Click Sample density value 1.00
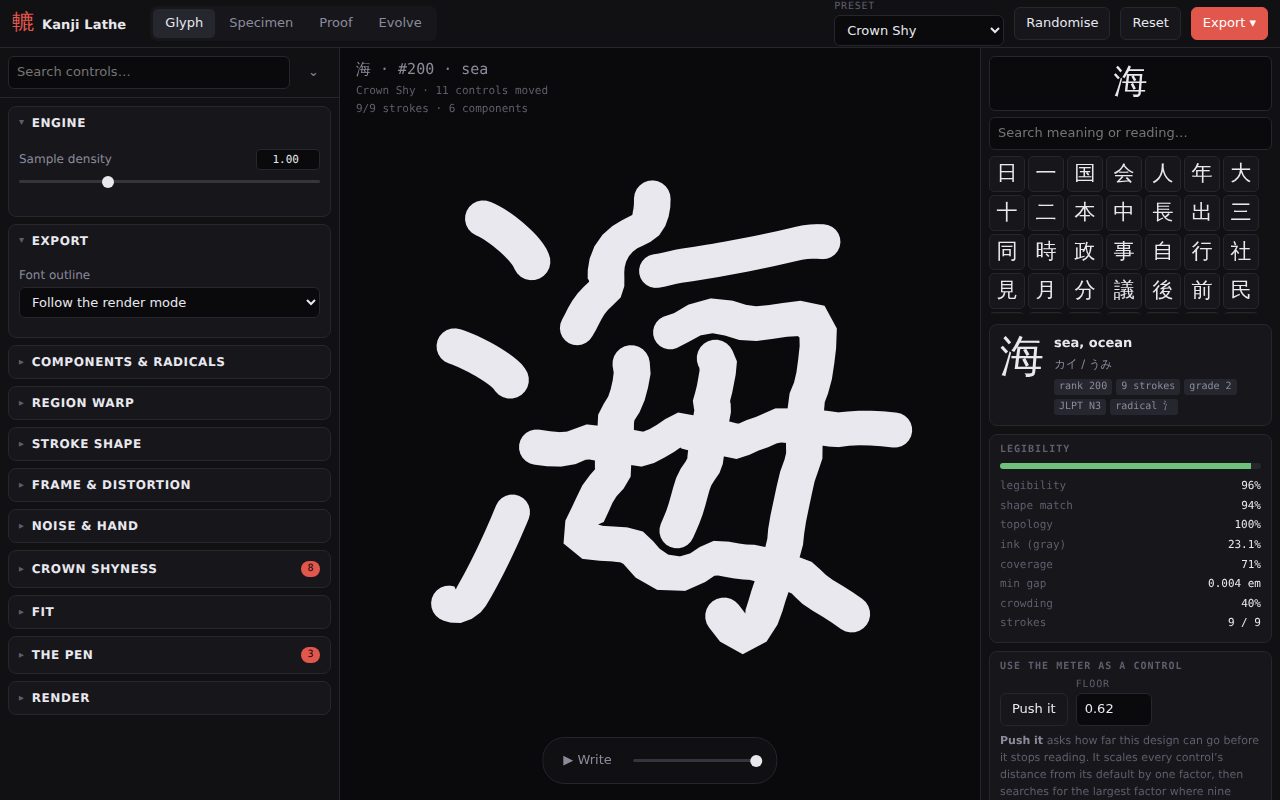Viewport: 1280px width, 800px height. [x=288, y=159]
